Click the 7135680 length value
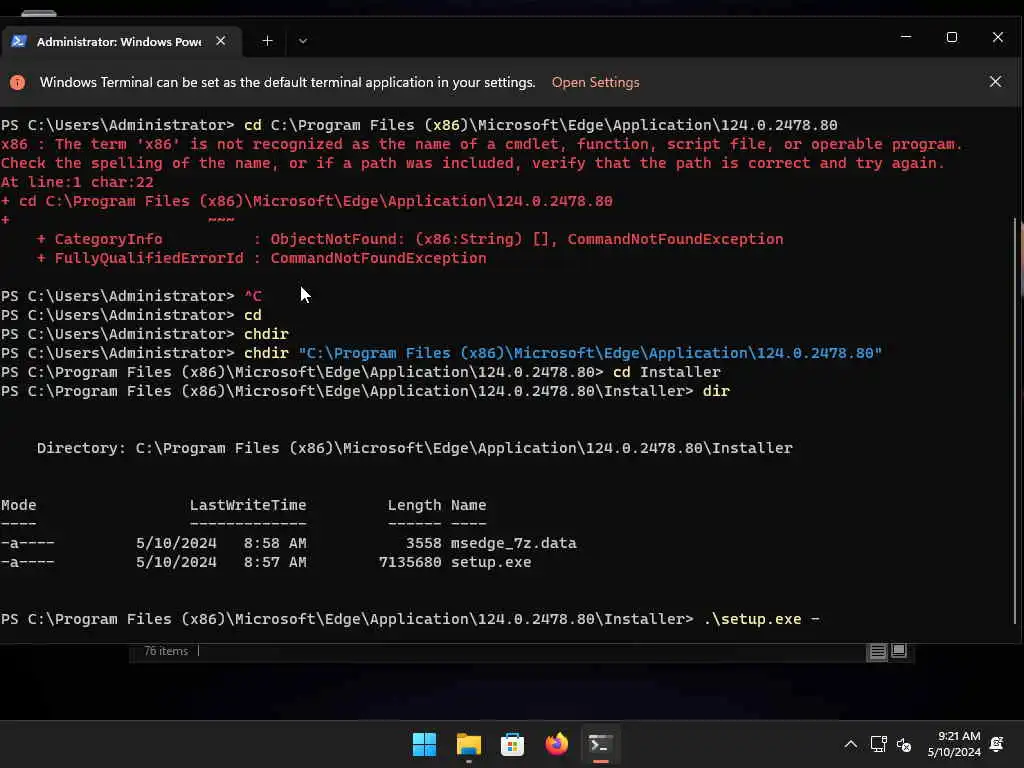This screenshot has width=1024, height=768. click(x=410, y=562)
